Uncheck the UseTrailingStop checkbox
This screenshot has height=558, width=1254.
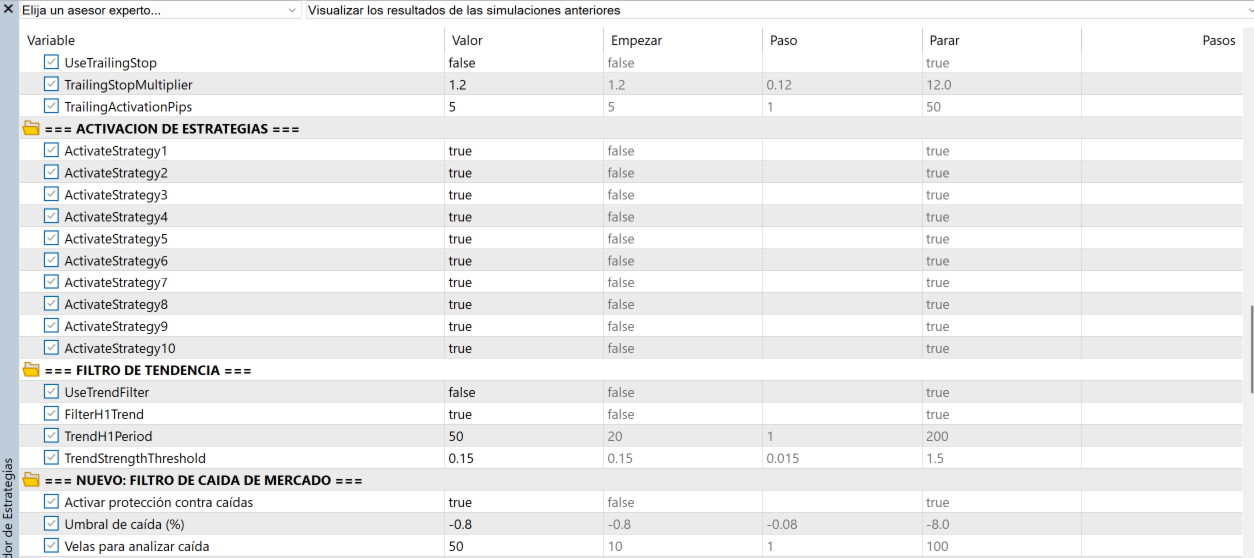click(x=52, y=63)
